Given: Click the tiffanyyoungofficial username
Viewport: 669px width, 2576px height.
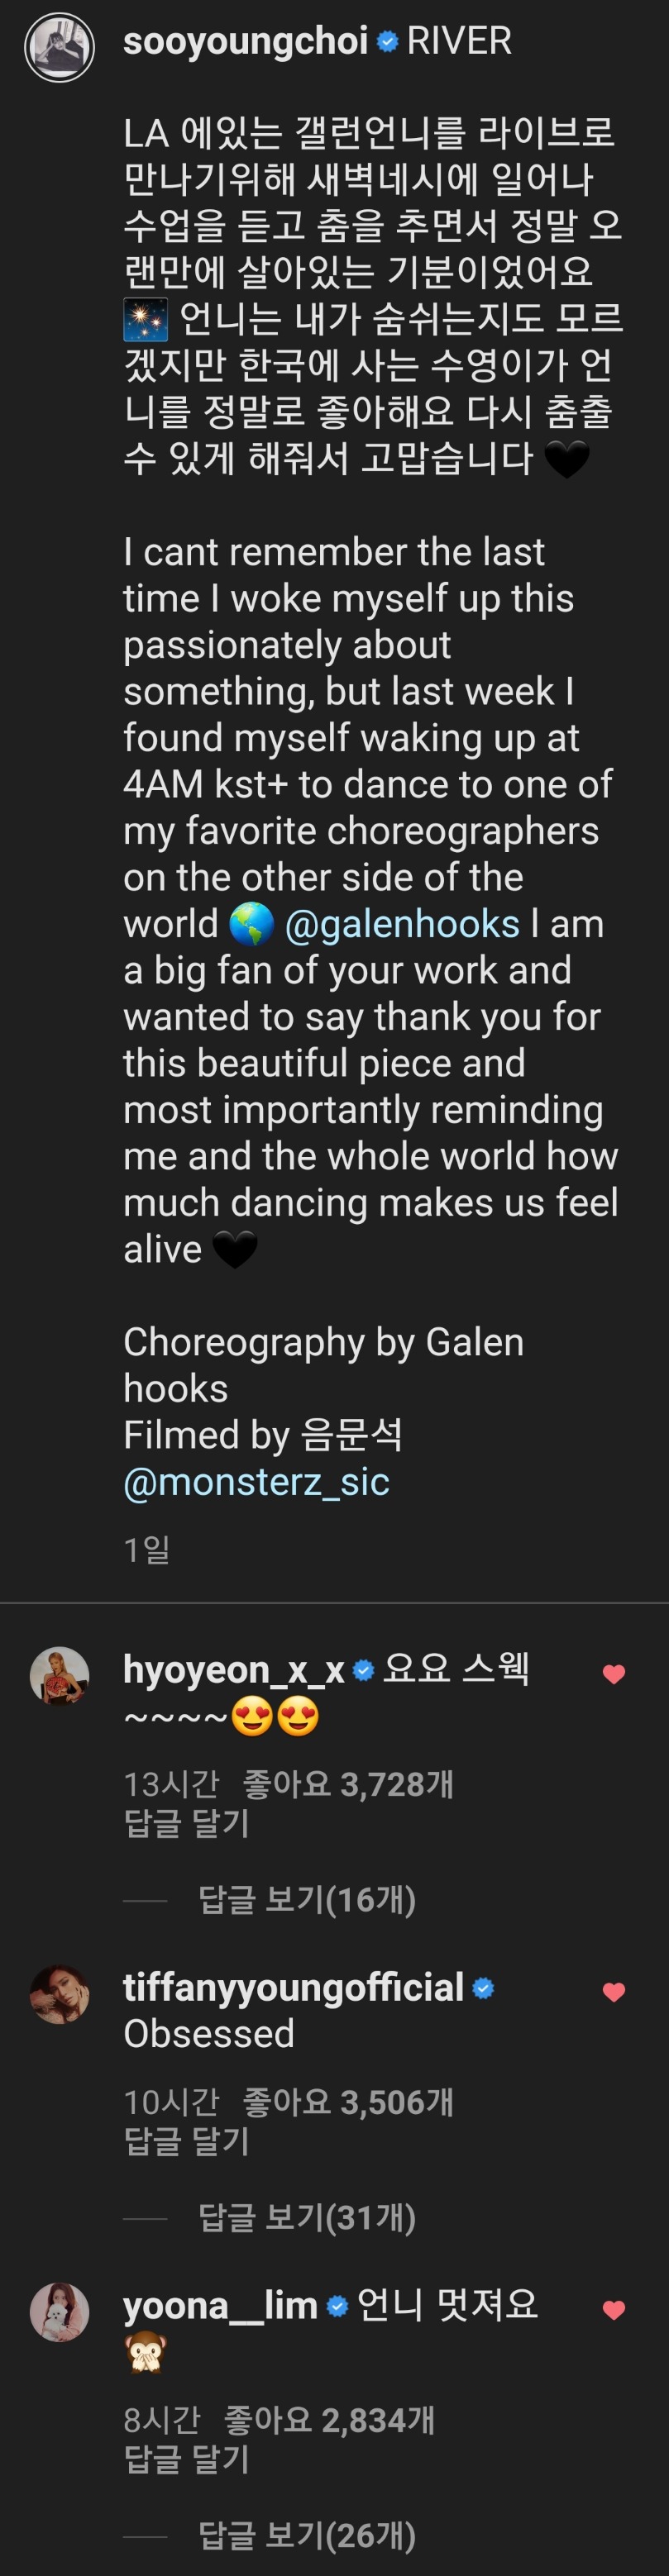Looking at the screenshot, I should pos(293,1987).
